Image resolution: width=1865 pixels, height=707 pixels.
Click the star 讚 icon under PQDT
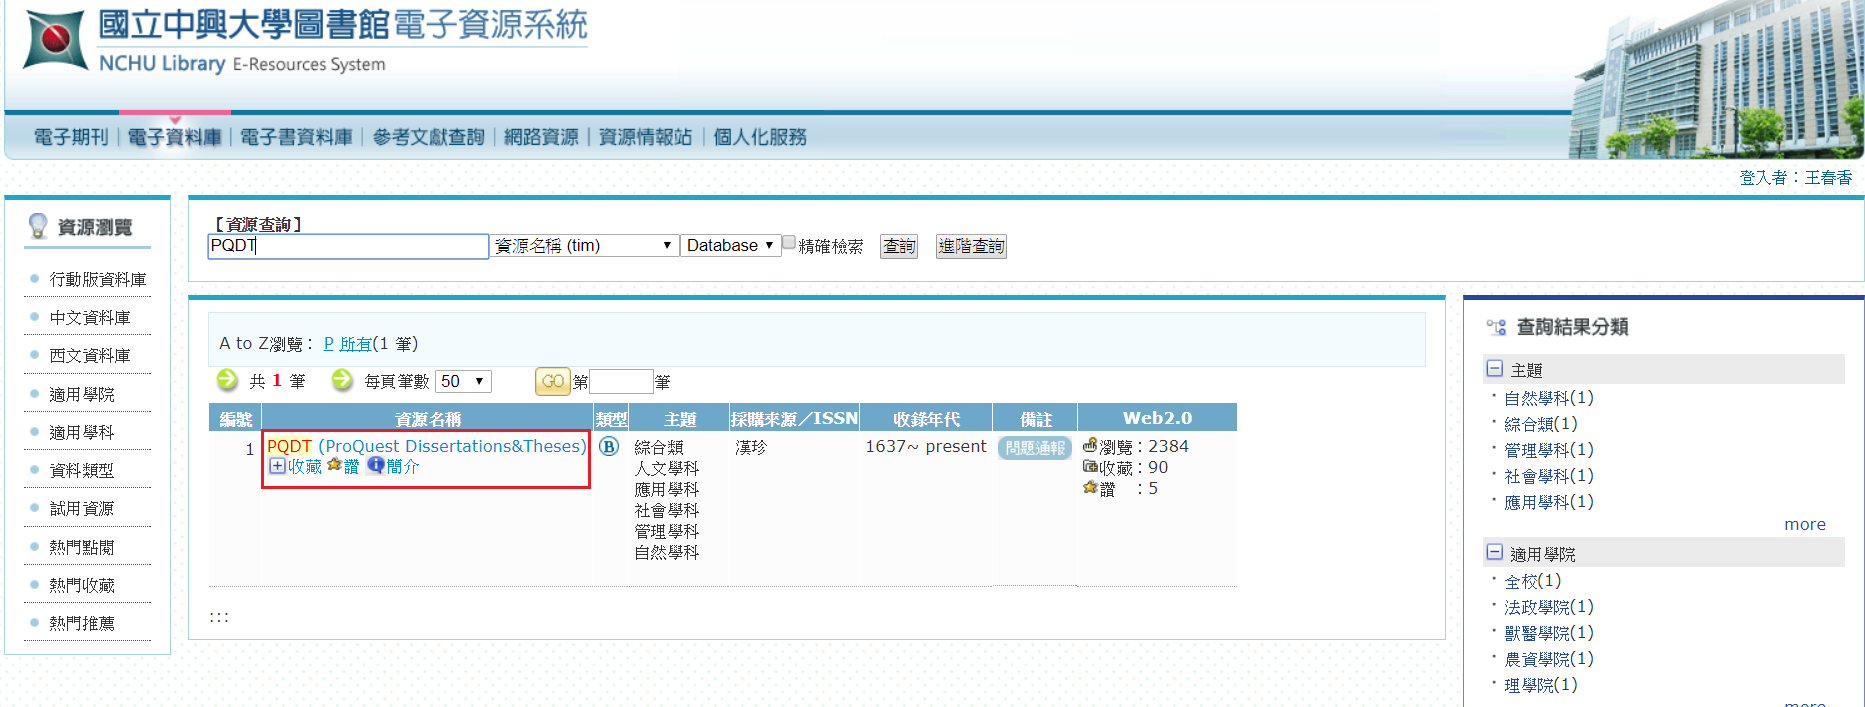click(x=335, y=465)
